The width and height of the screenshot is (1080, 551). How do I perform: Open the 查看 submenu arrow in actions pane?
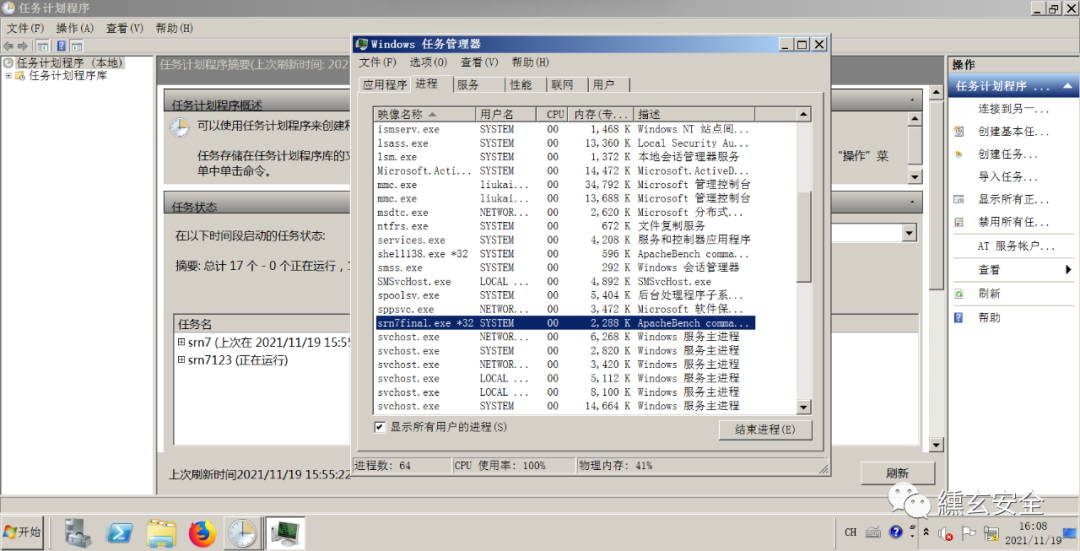[1068, 269]
